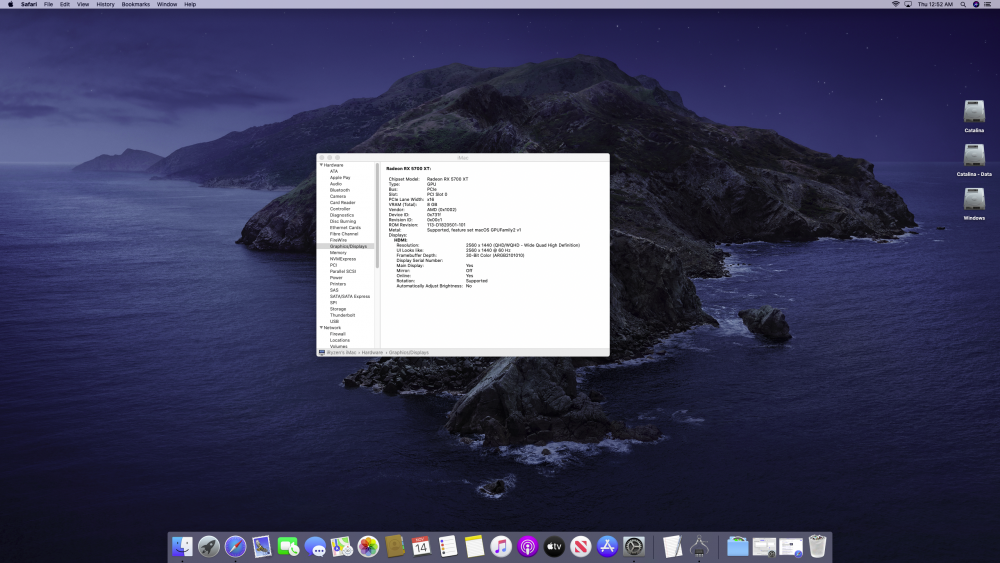1000x563 pixels.
Task: Open Finder from the dock
Action: pyautogui.click(x=182, y=546)
